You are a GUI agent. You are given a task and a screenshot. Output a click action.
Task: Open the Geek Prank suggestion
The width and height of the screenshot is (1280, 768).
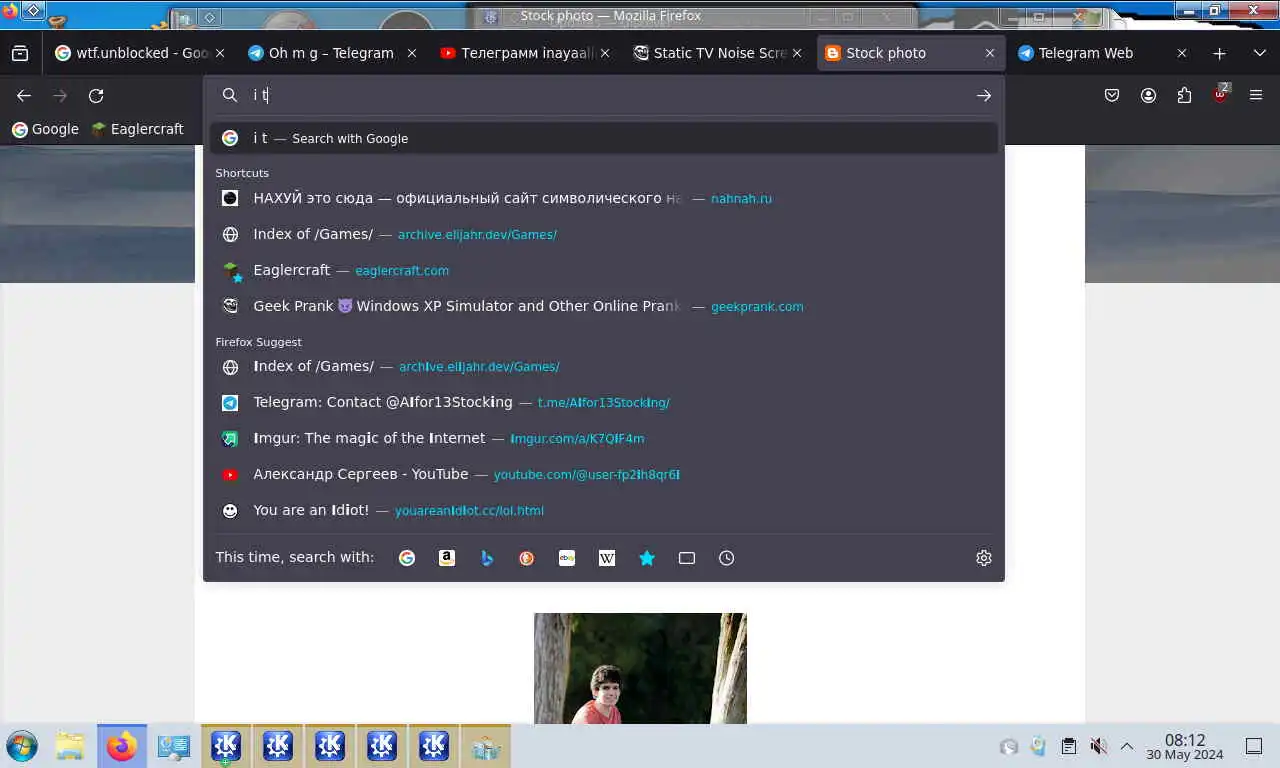pyautogui.click(x=604, y=306)
